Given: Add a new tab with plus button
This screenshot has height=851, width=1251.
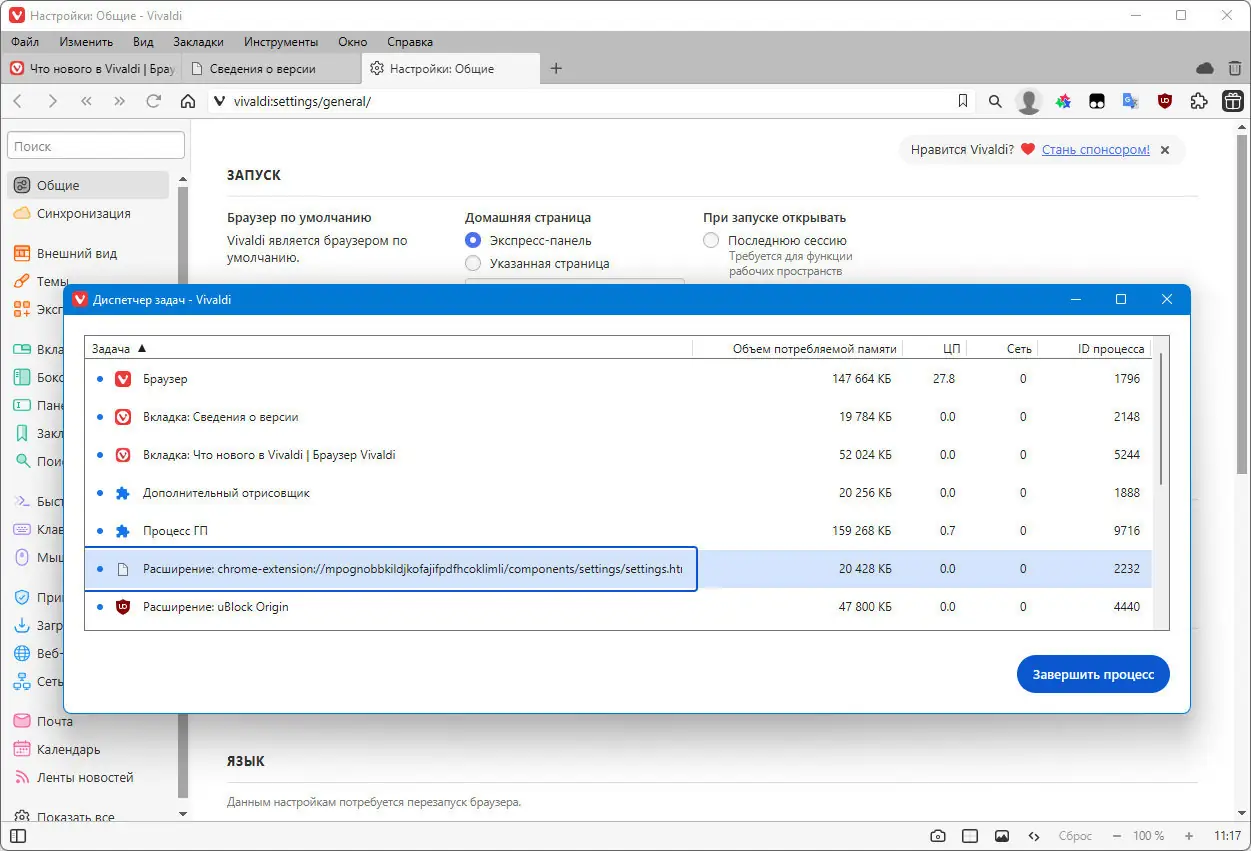Looking at the screenshot, I should (x=557, y=68).
